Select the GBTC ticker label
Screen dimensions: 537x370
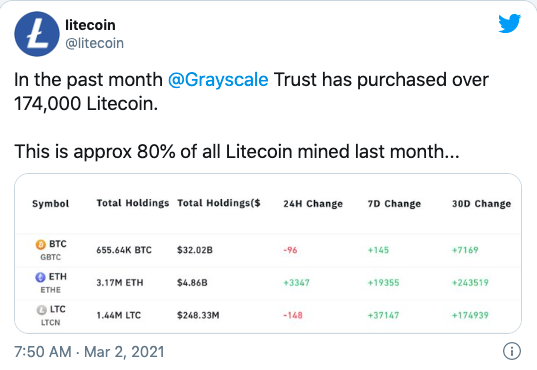tap(51, 257)
